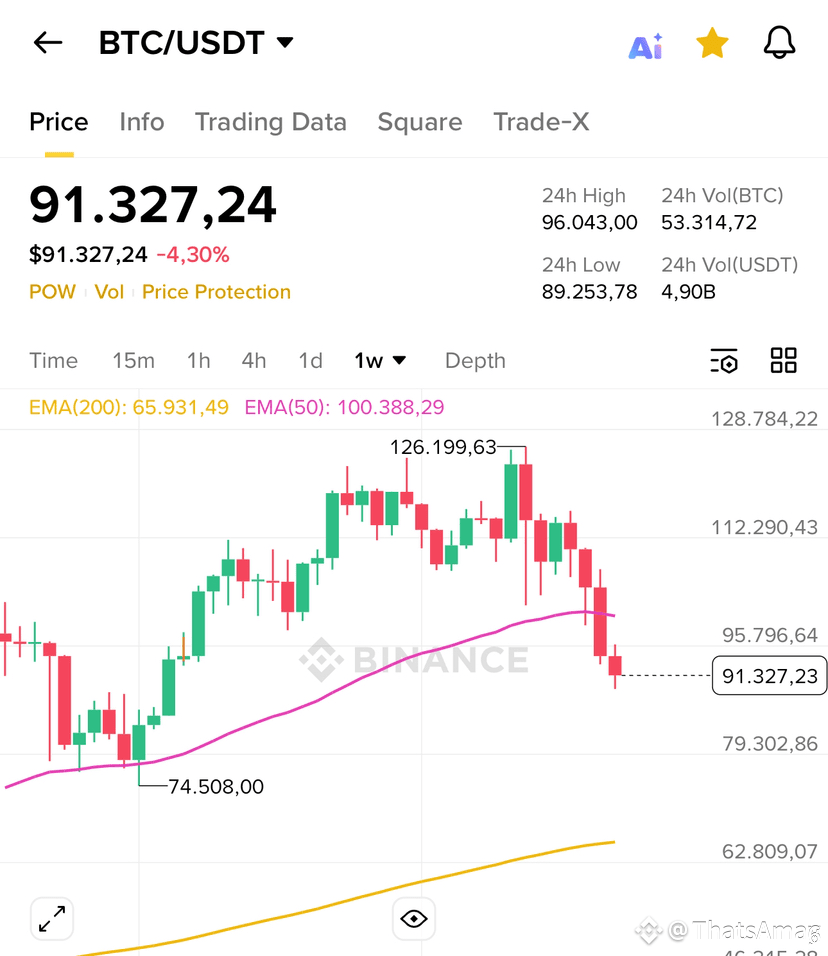Select the Trade-X tab

541,122
